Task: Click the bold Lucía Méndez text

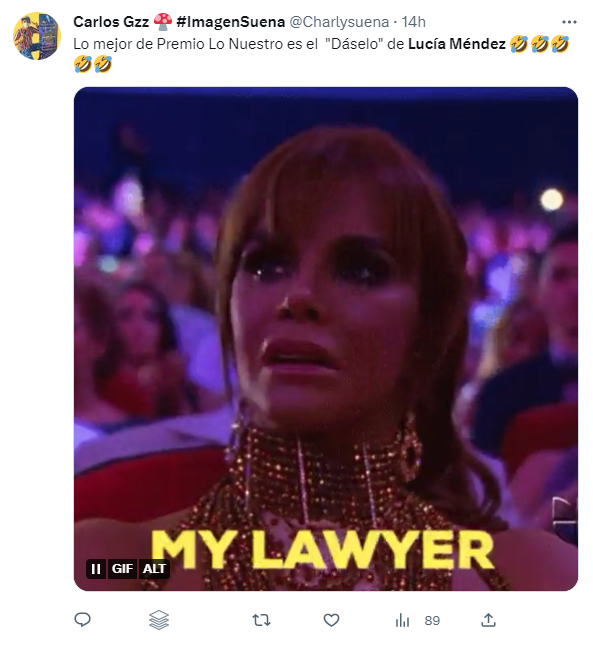Action: 457,44
